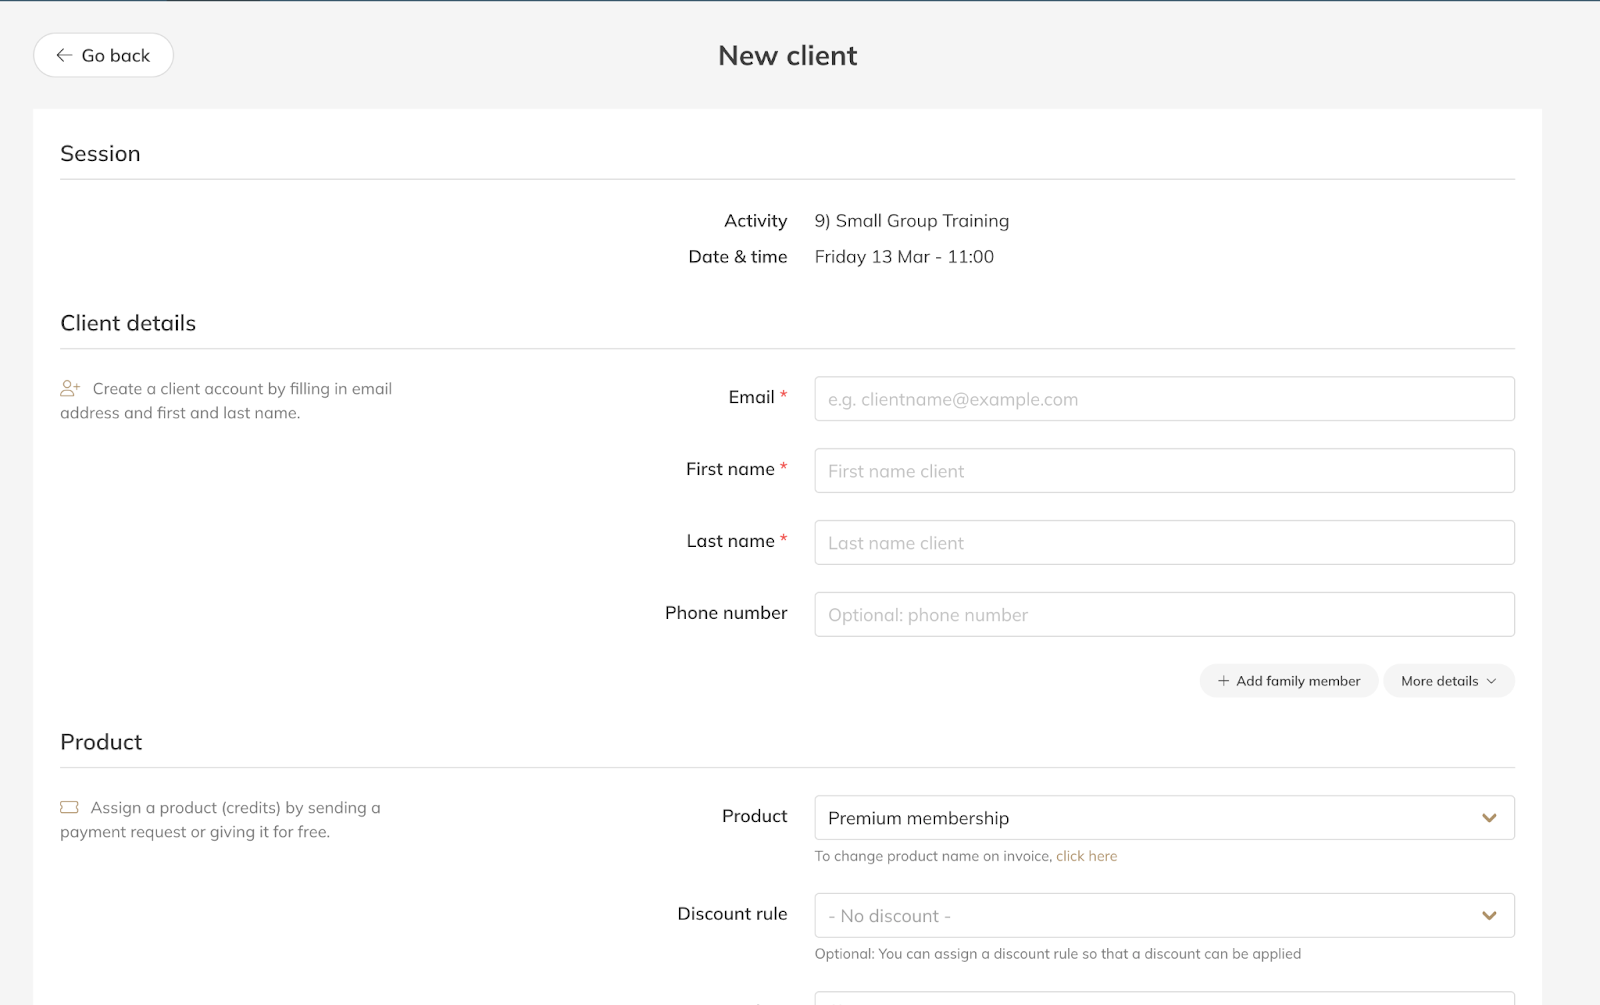1600x1005 pixels.
Task: Click the Small Group Training activity text
Action: 911,221
